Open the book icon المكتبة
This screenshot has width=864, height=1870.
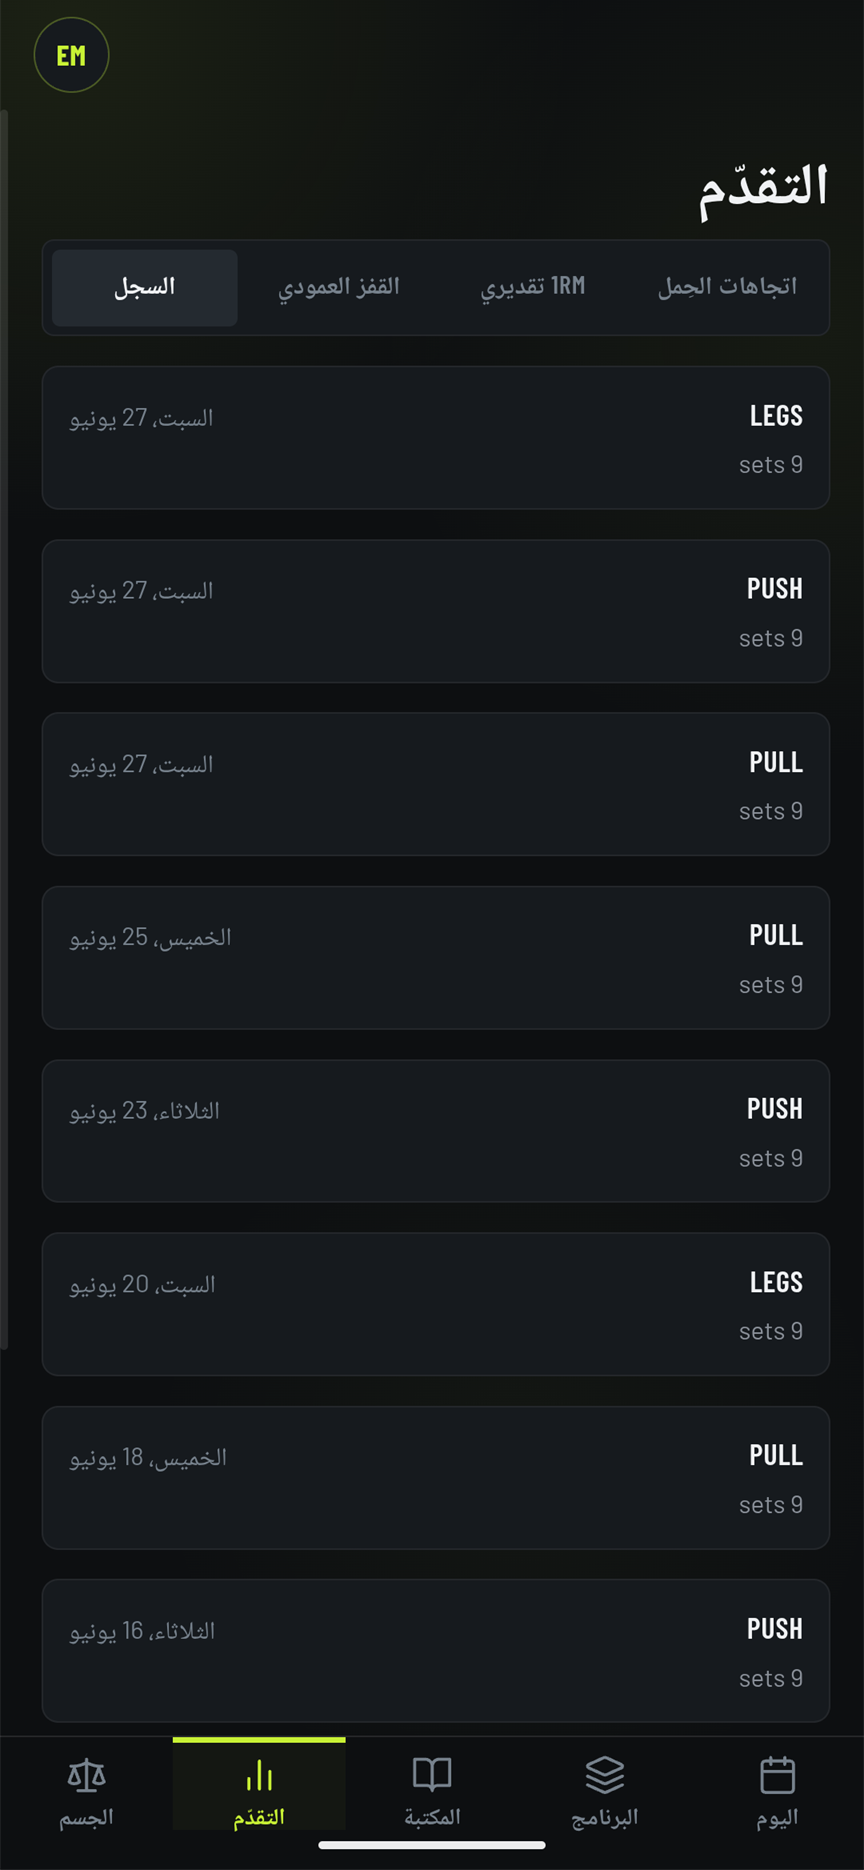coord(432,1776)
